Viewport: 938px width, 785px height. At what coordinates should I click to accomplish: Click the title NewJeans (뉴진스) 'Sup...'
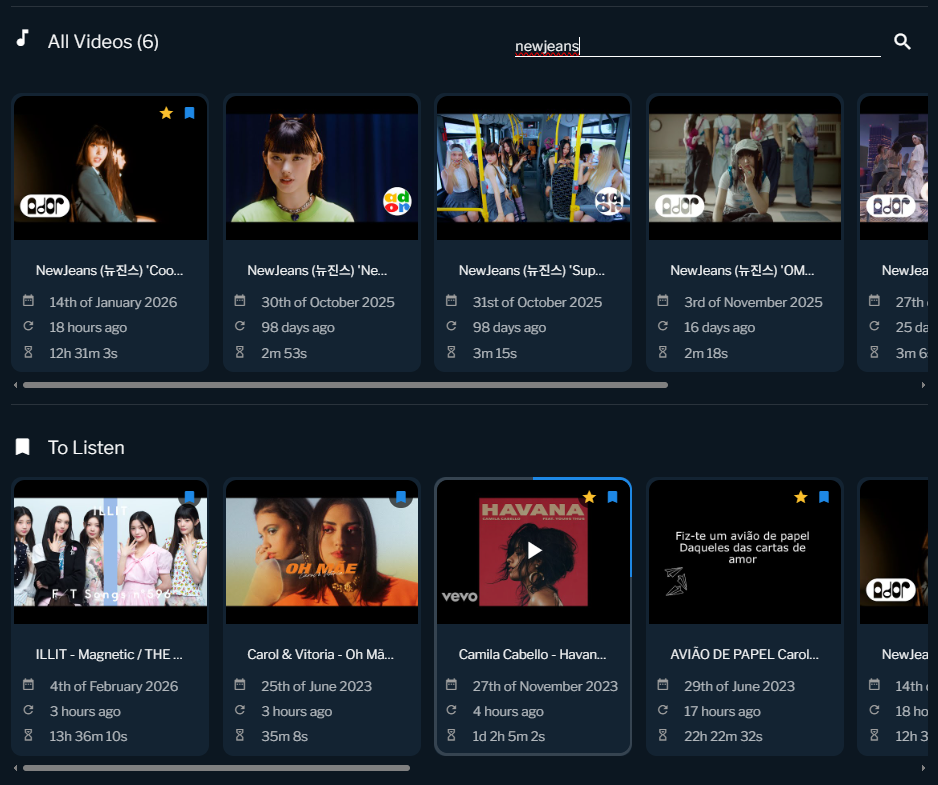(532, 270)
